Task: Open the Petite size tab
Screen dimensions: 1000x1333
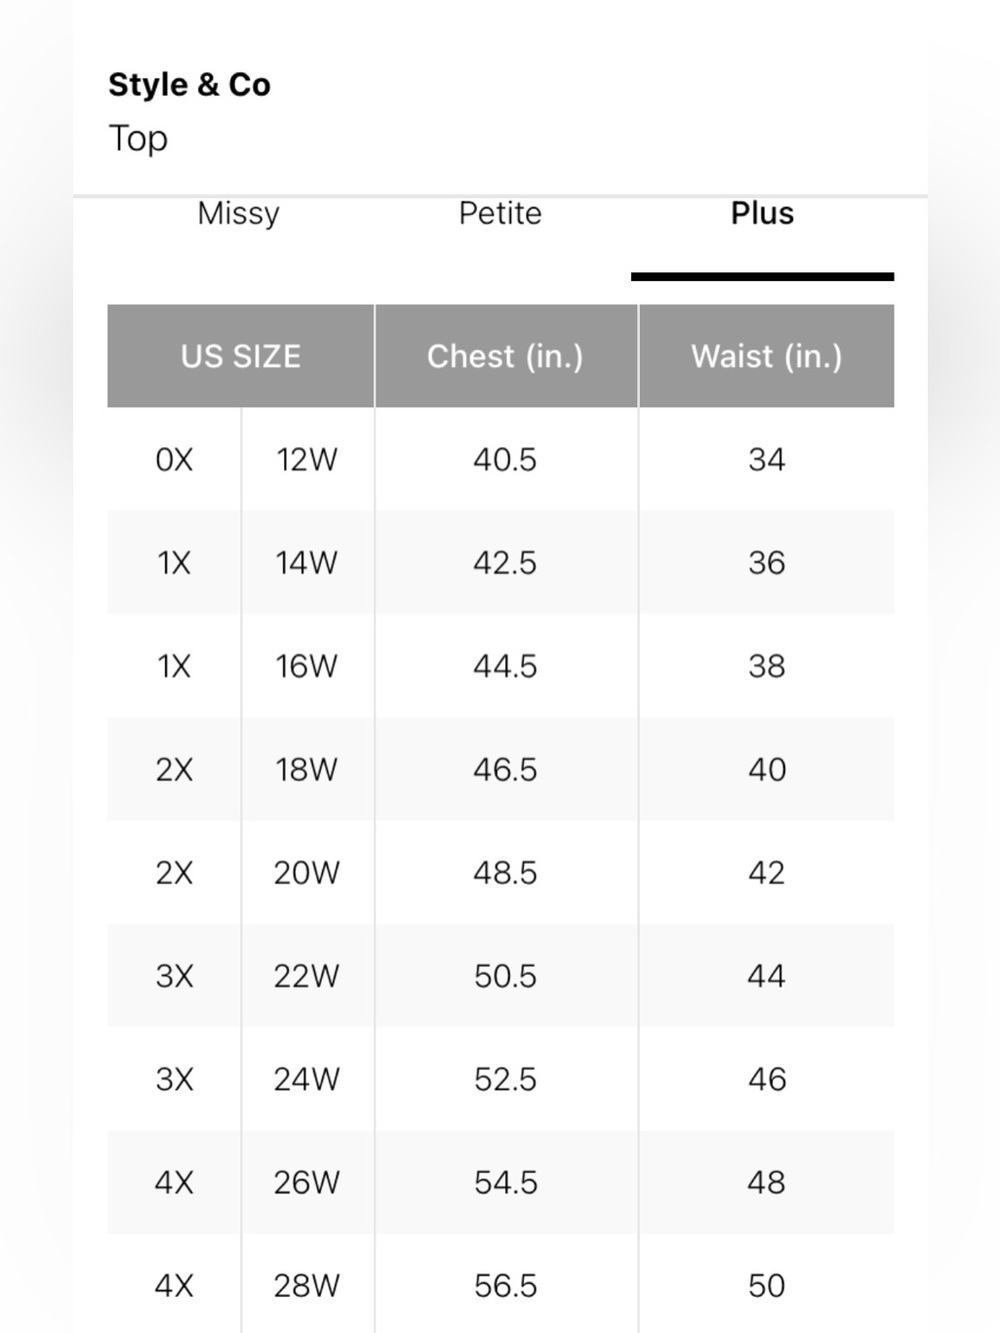Action: [500, 213]
